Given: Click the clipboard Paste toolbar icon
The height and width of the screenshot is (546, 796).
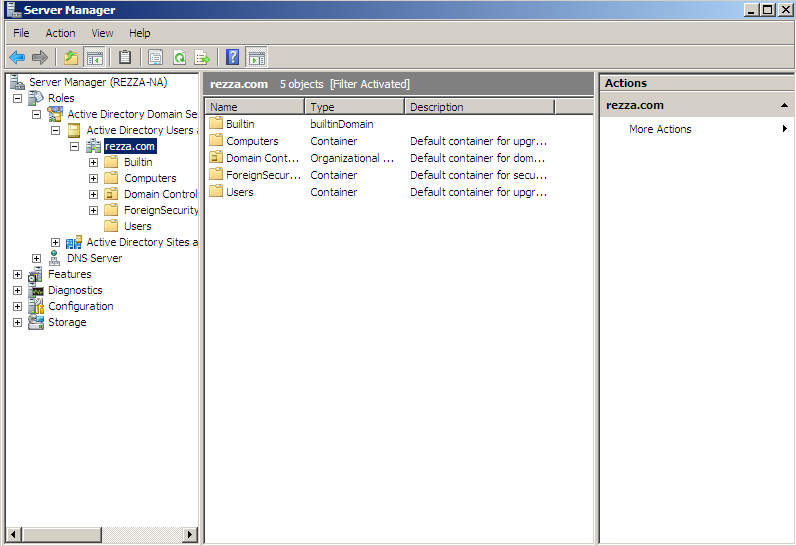Looking at the screenshot, I should click(x=125, y=57).
